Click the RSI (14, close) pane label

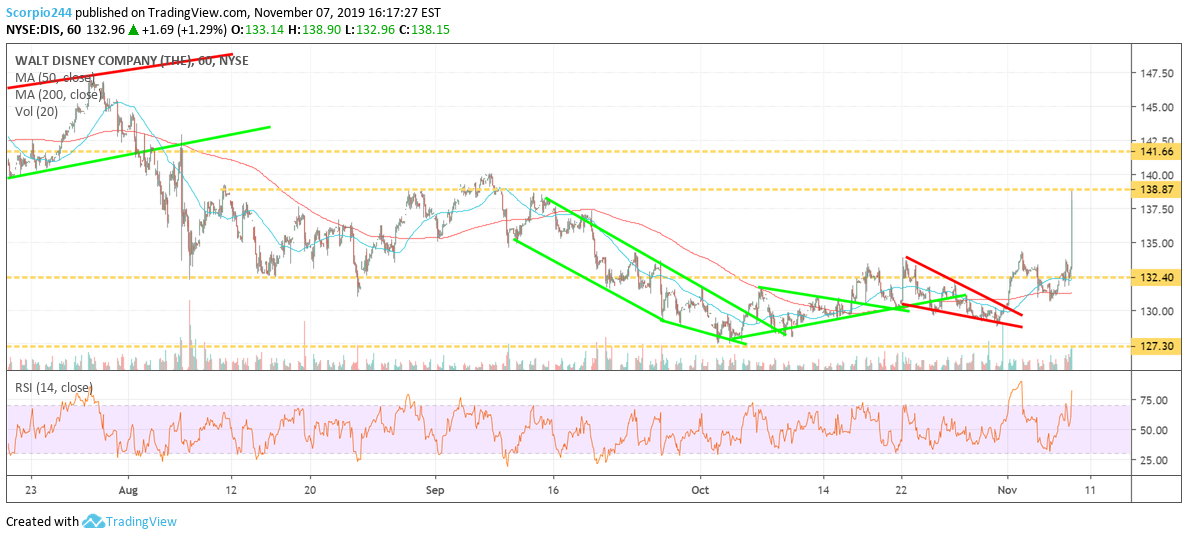pyautogui.click(x=52, y=389)
